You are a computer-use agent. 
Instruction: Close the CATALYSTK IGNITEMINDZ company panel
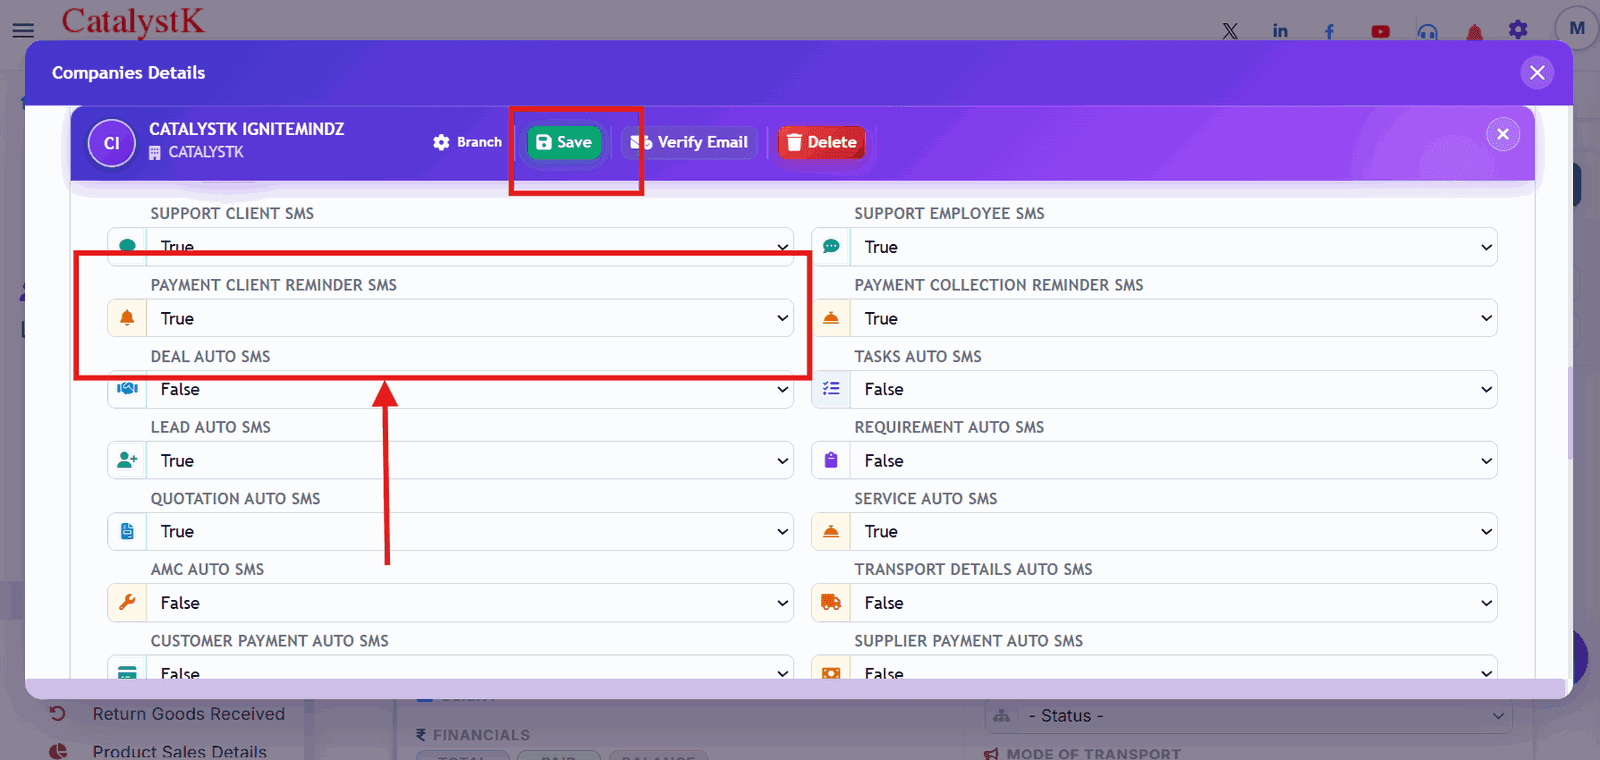click(1503, 134)
